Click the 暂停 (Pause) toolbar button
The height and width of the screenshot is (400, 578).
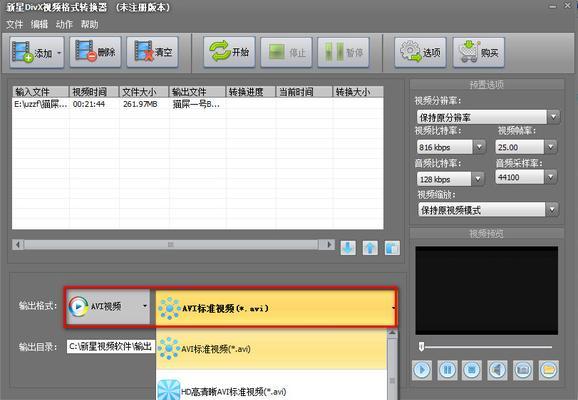[x=344, y=52]
